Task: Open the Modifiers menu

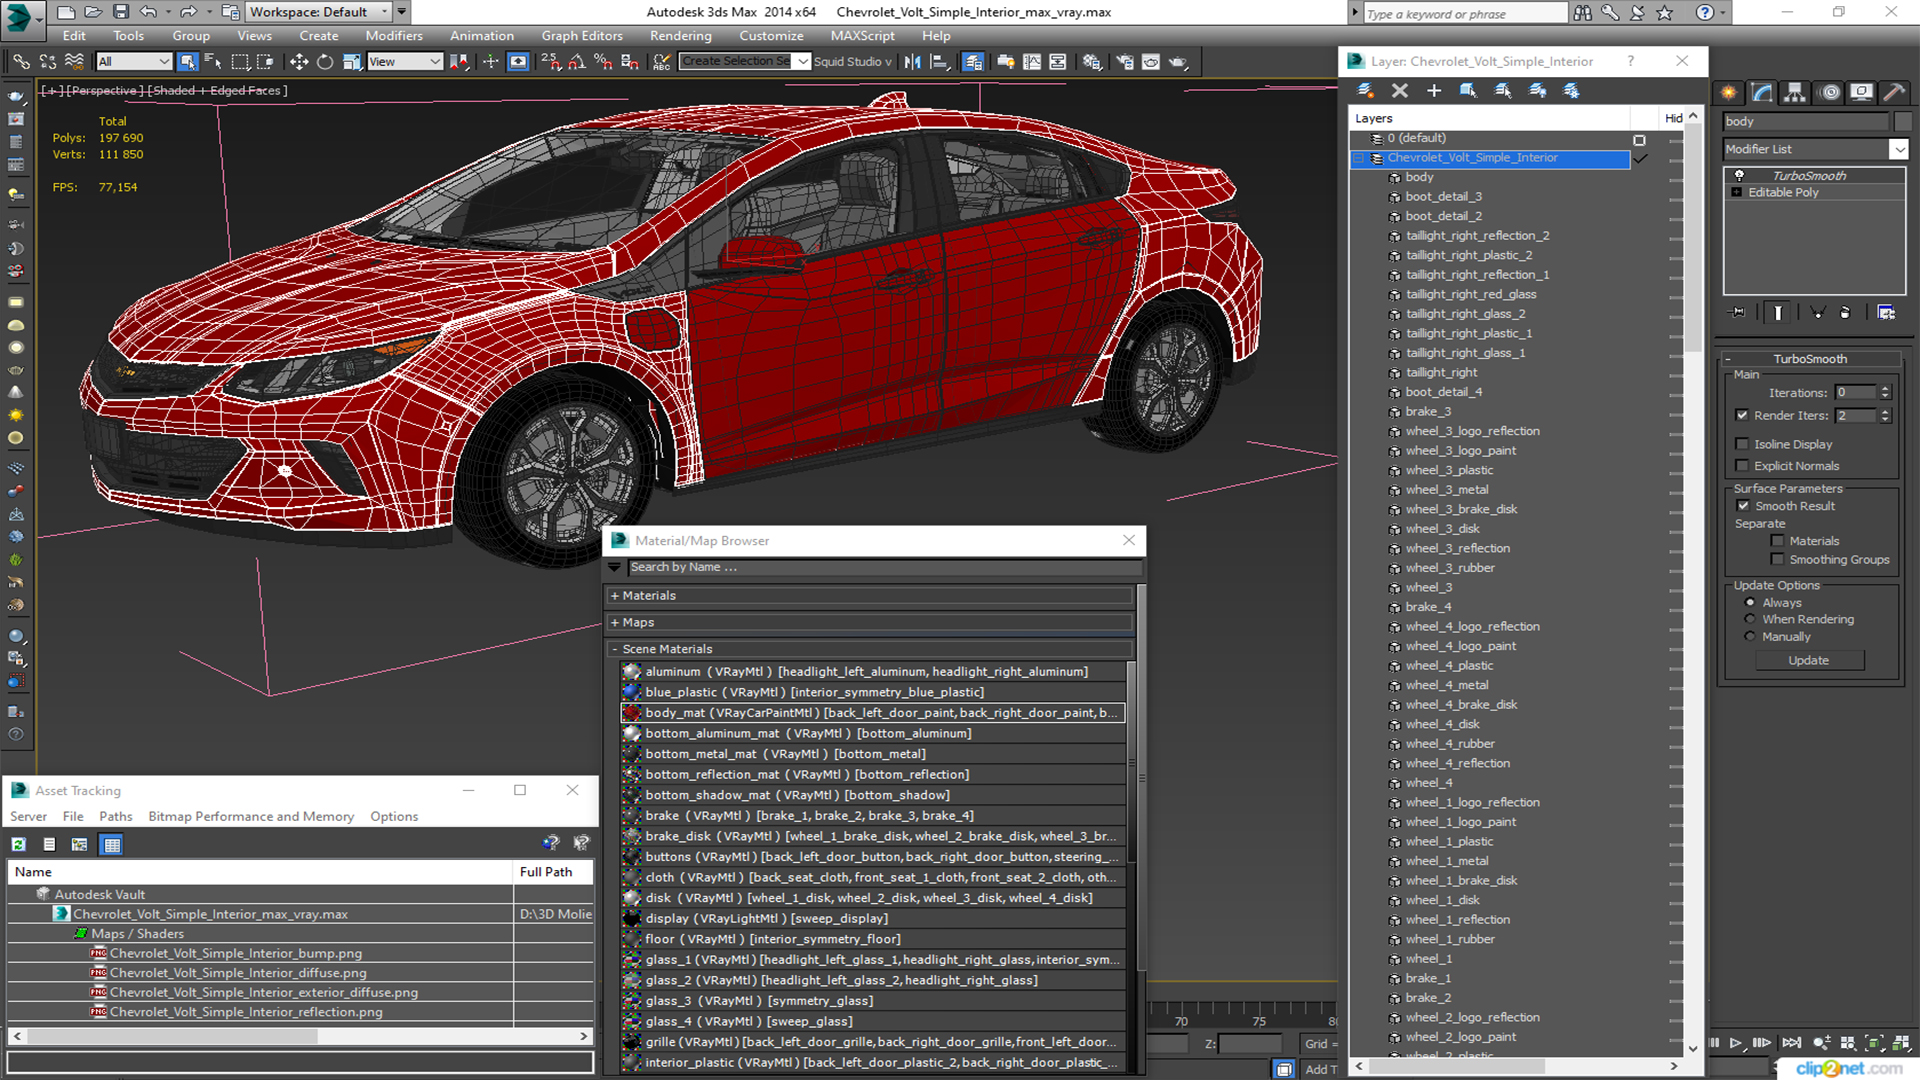Action: (x=394, y=36)
